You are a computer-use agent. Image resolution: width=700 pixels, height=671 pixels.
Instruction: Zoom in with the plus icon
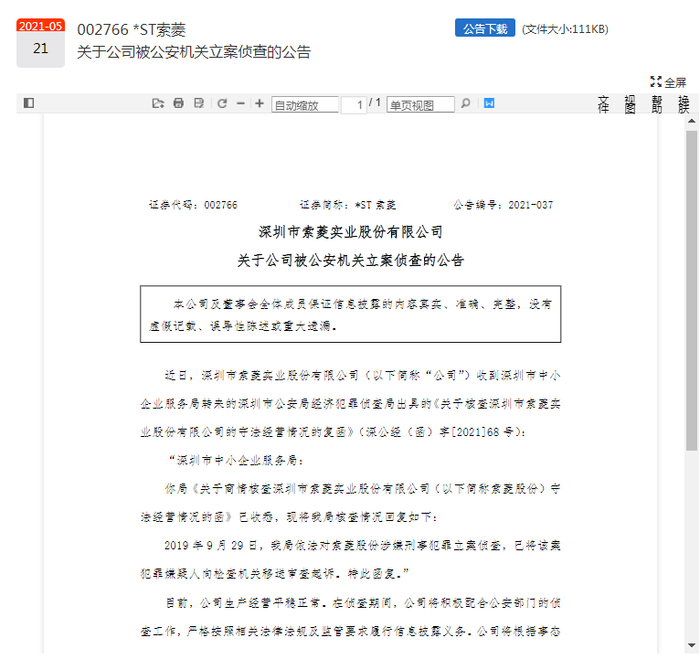point(259,104)
